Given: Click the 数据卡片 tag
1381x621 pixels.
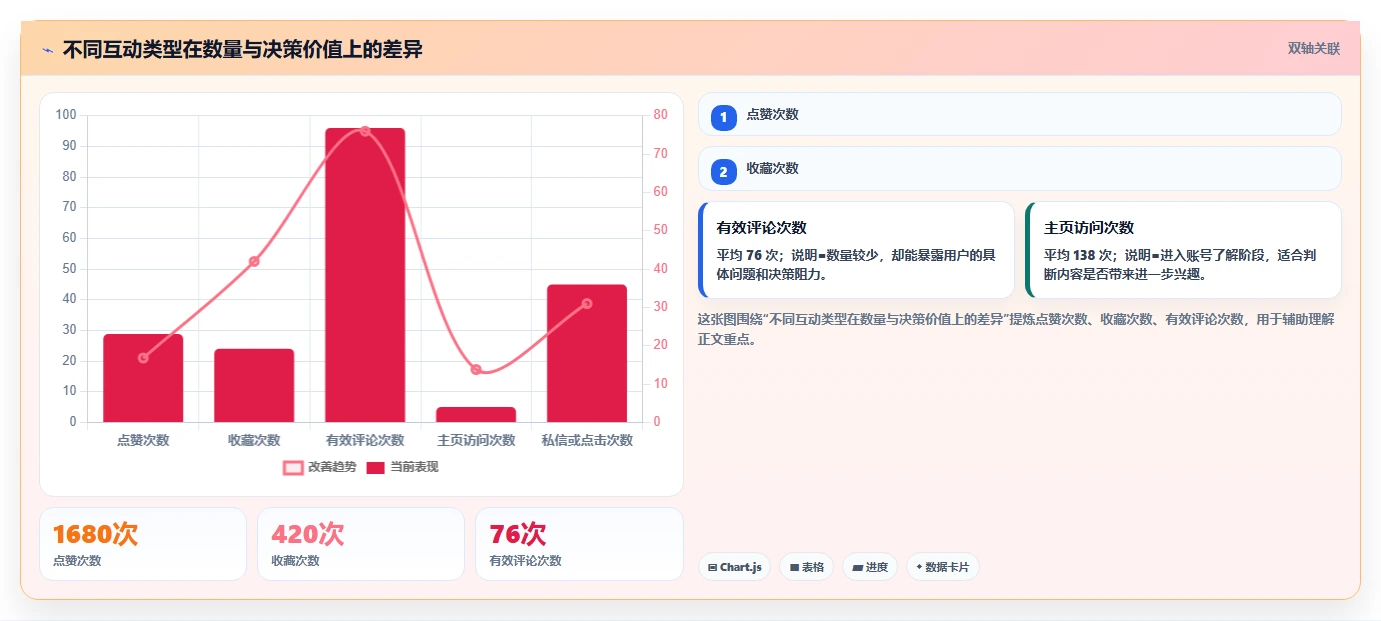Looking at the screenshot, I should click(943, 567).
